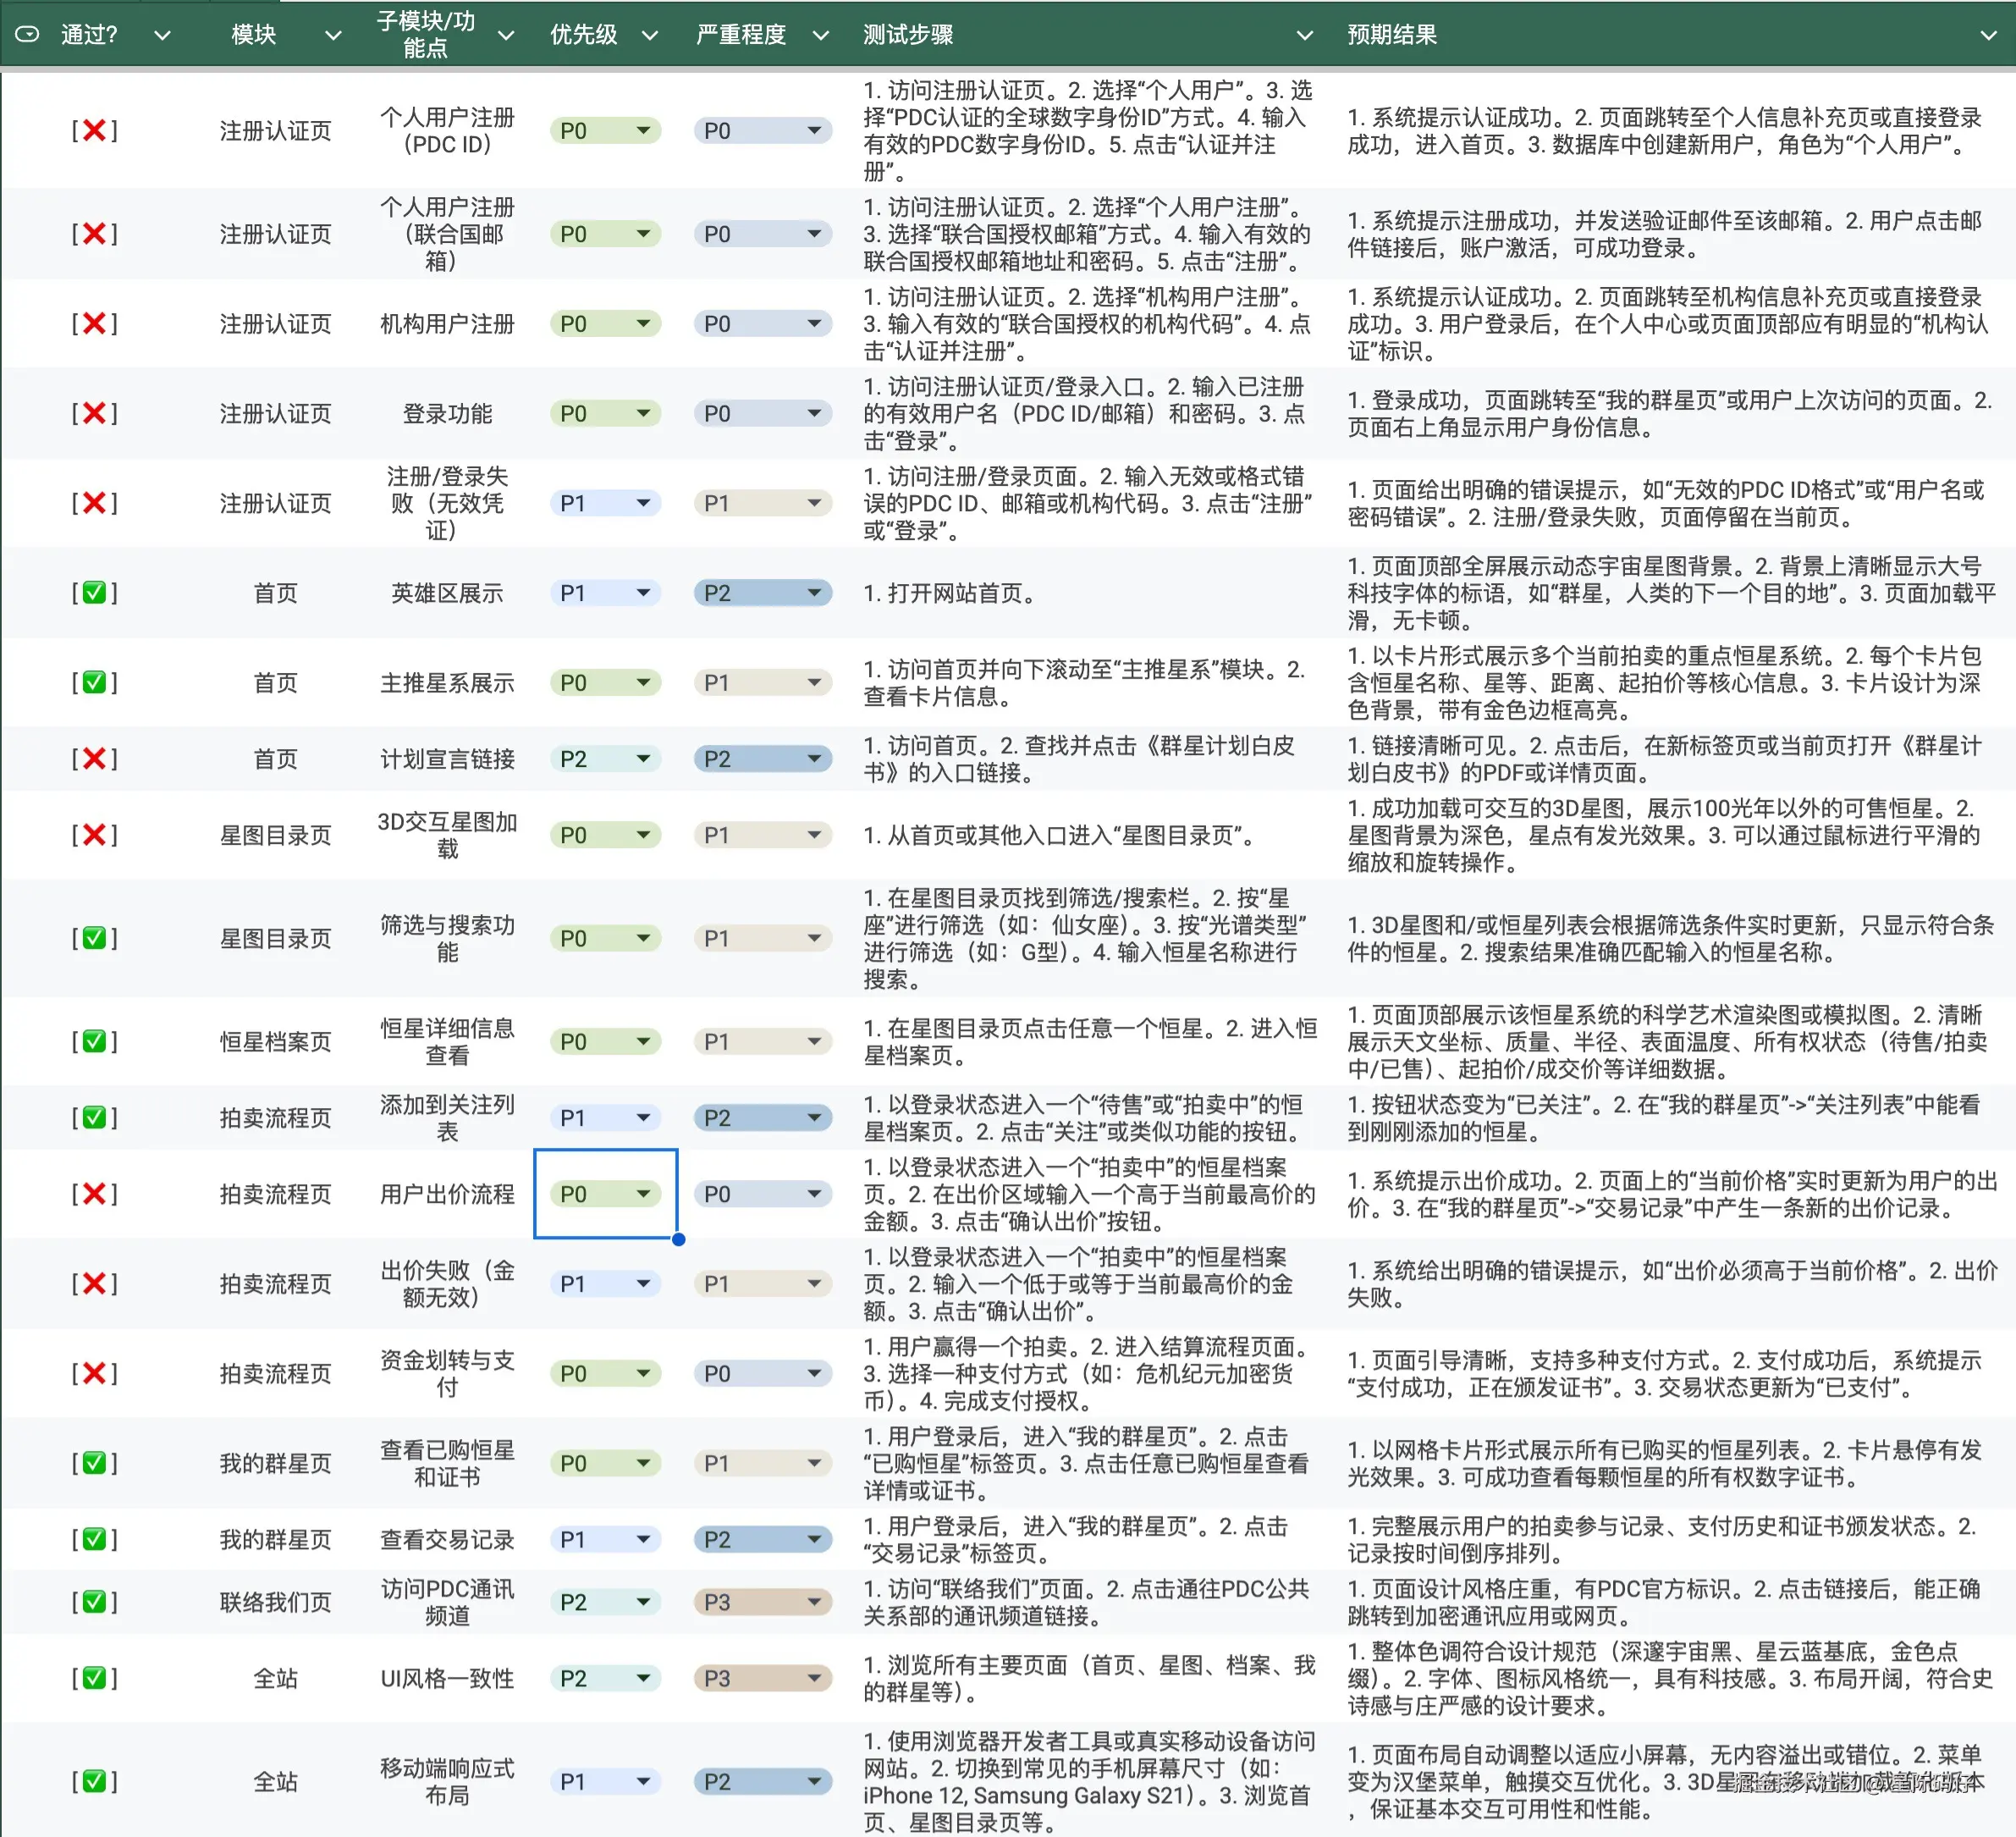This screenshot has width=2016, height=1837.
Task: Open the 通过? column header arrow
Action: pos(162,35)
